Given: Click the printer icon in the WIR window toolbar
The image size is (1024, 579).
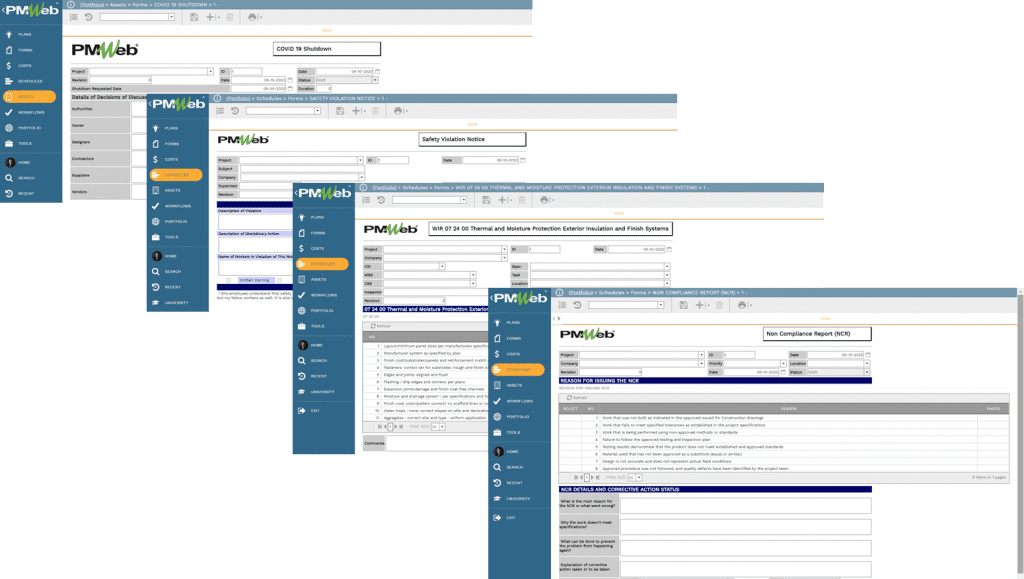Looking at the screenshot, I should (545, 200).
